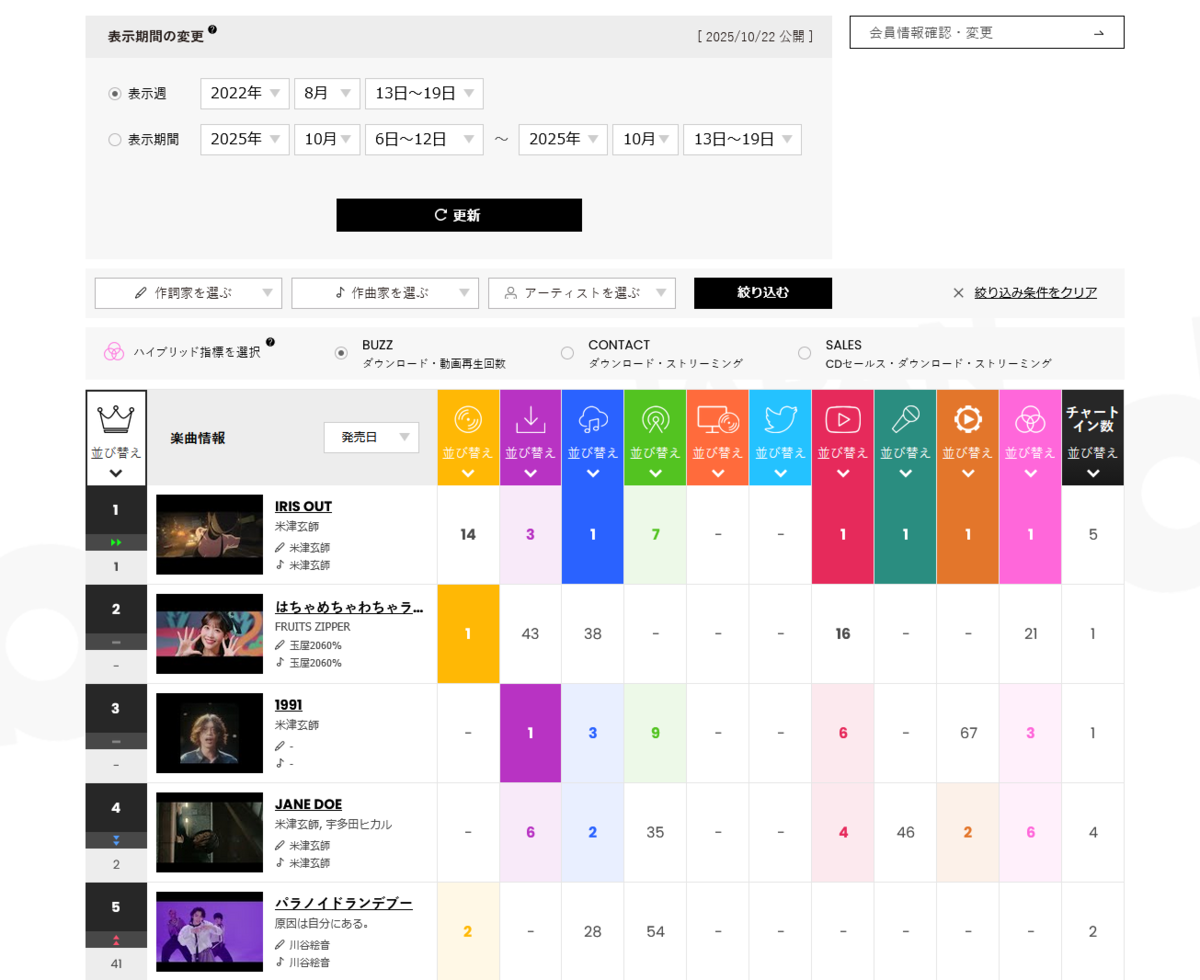Open the 1991 song link

pos(288,705)
